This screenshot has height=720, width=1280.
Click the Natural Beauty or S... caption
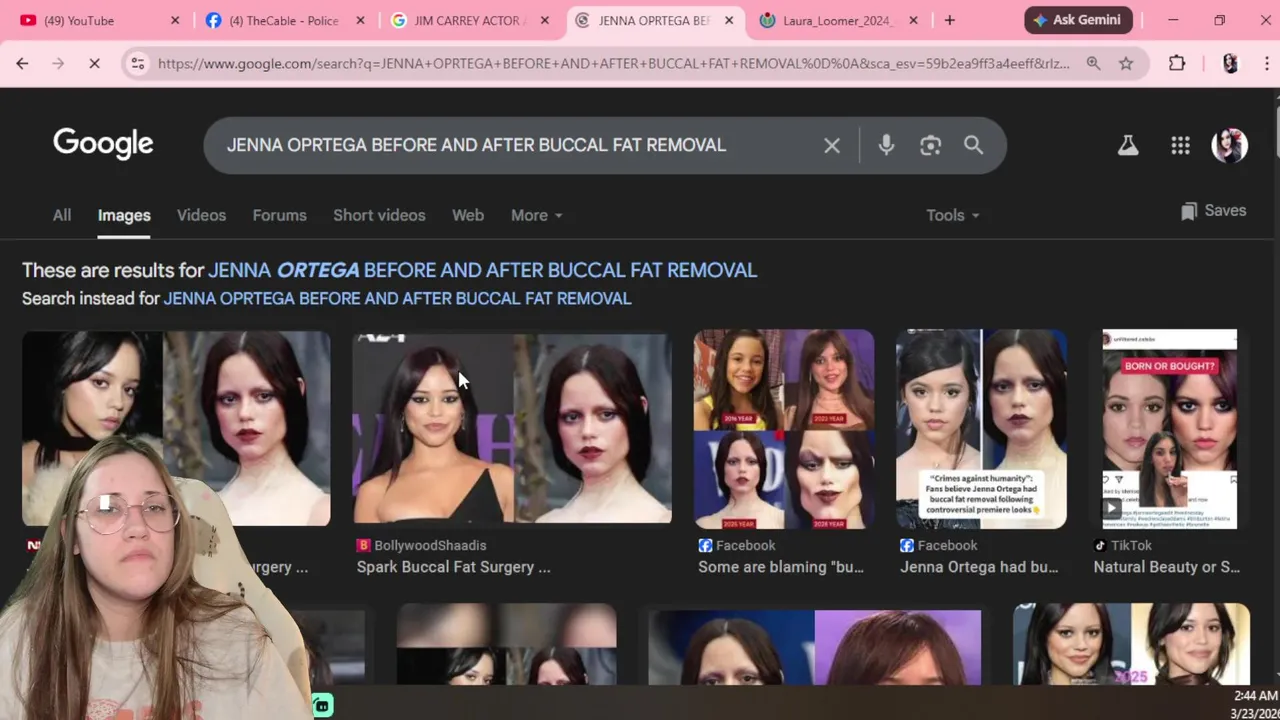1166,567
